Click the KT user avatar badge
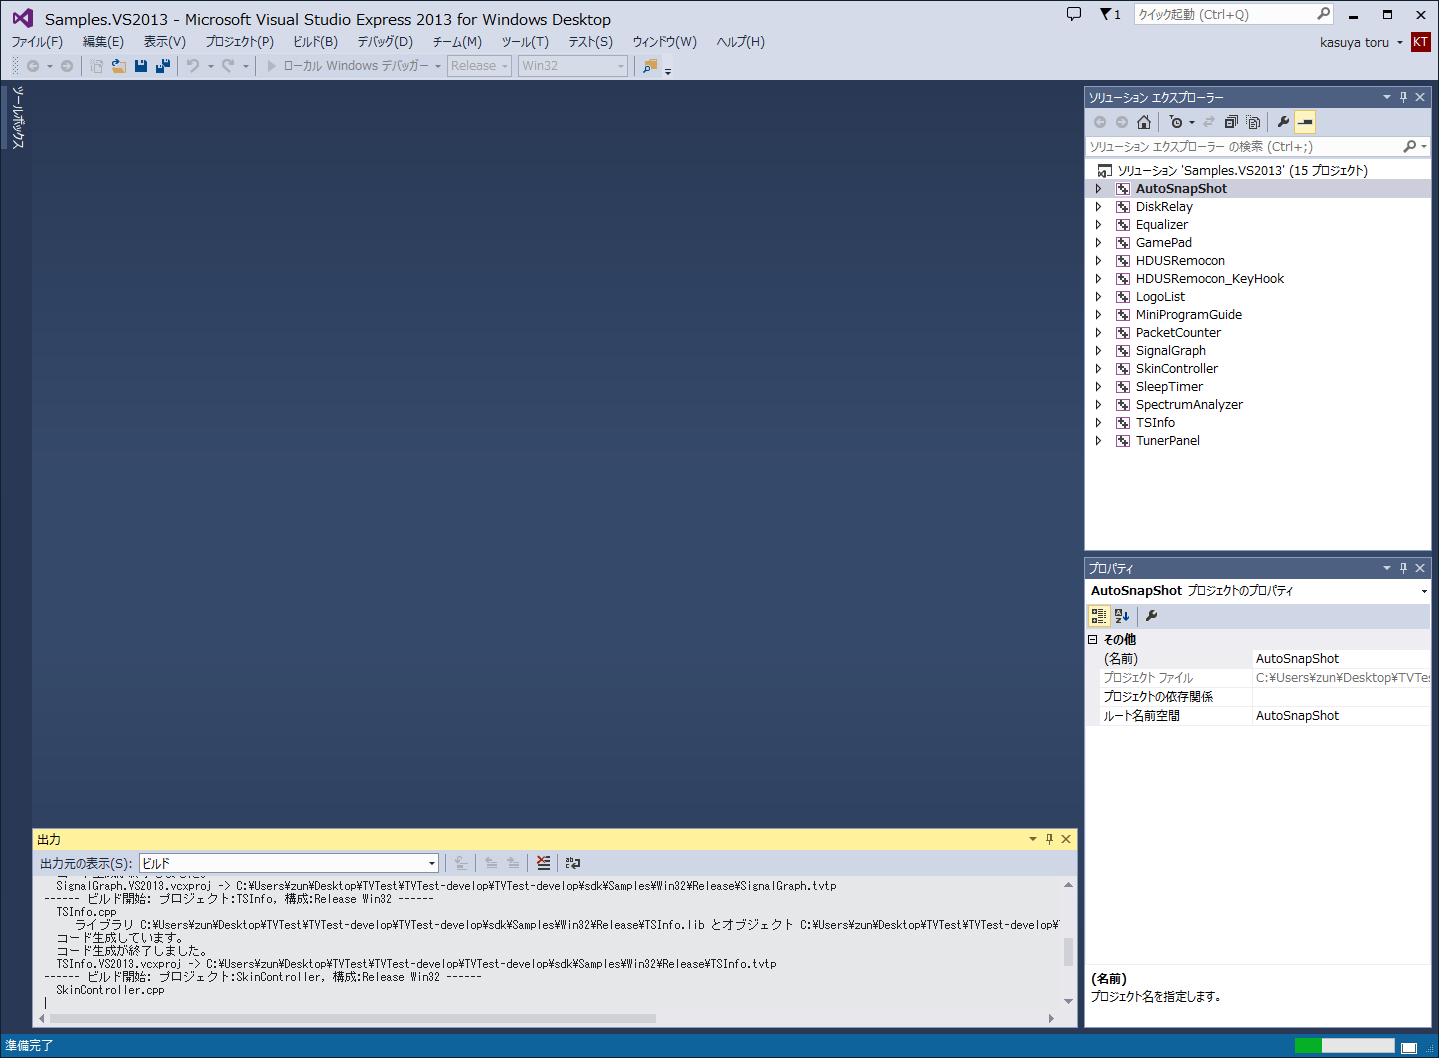1439x1058 pixels. 1420,42
